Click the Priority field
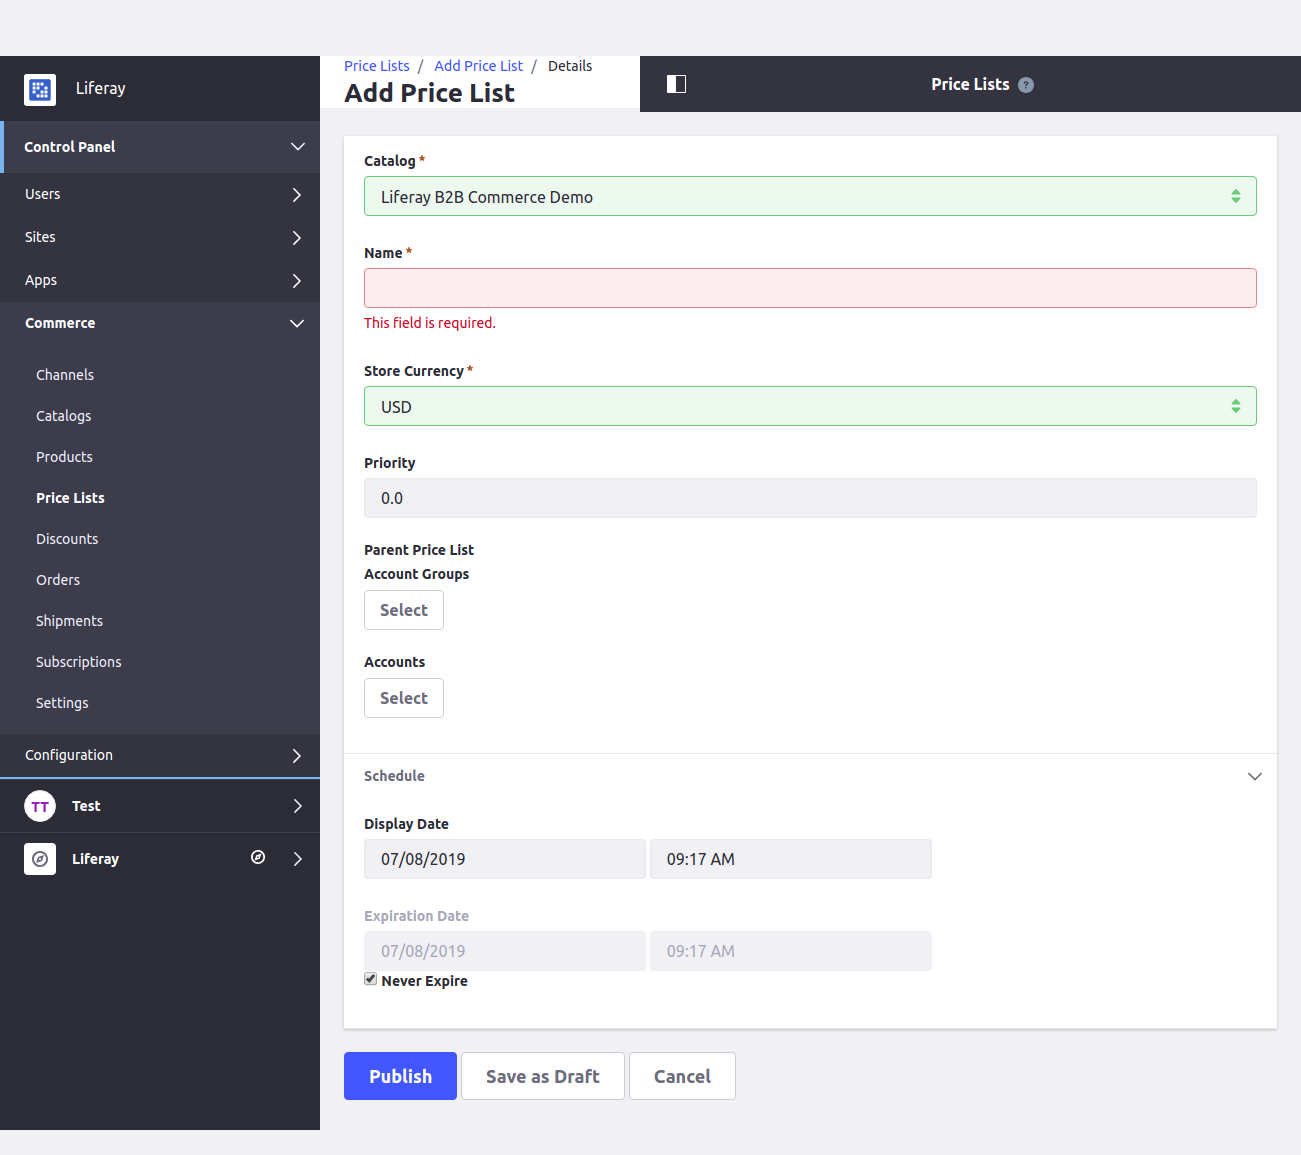This screenshot has height=1155, width=1301. pyautogui.click(x=810, y=498)
